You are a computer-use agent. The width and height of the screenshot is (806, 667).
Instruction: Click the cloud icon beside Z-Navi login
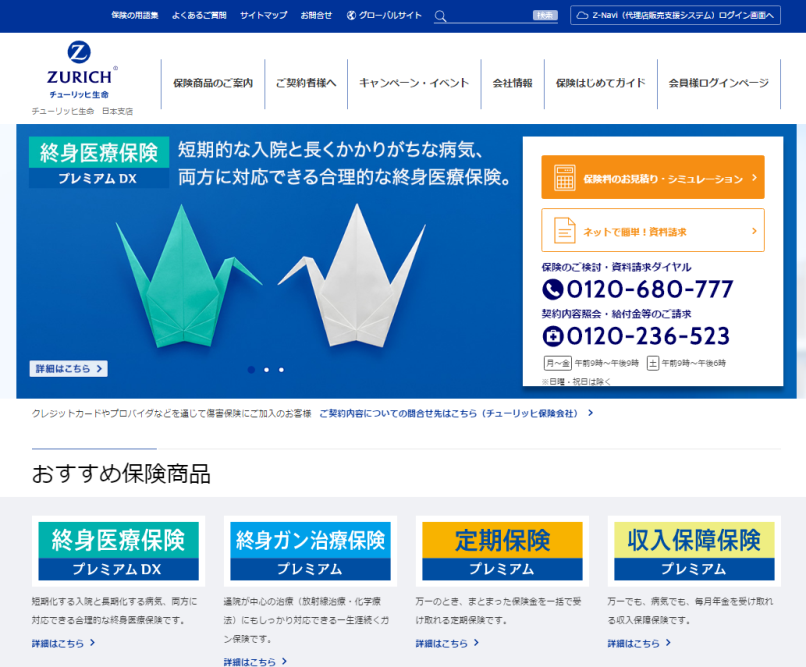click(x=582, y=15)
